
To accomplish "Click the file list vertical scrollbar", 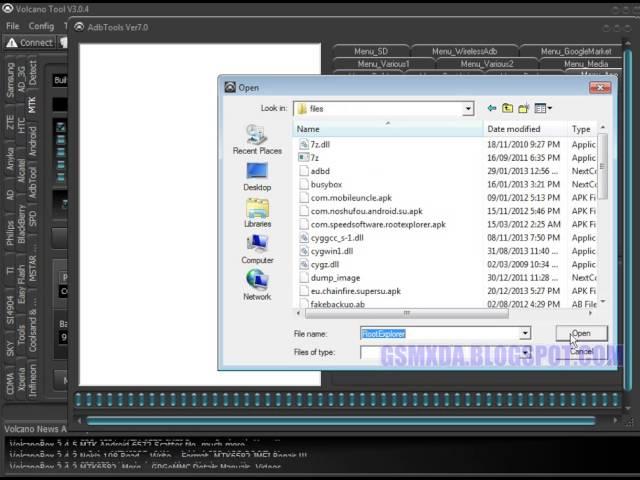I will tap(602, 166).
